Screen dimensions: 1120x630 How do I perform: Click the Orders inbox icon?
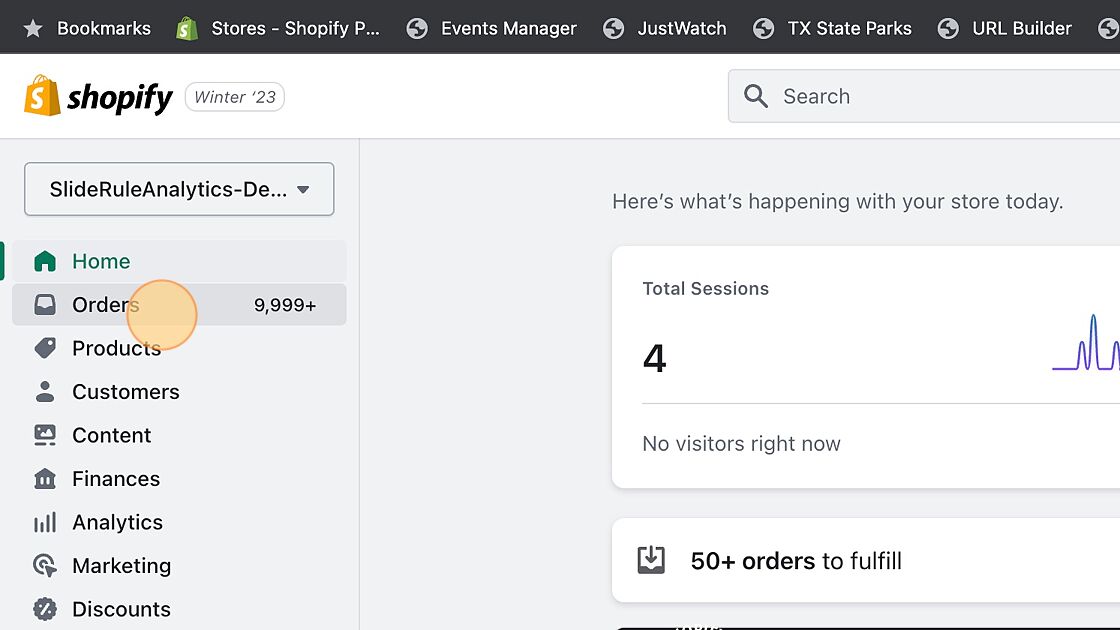[x=45, y=305]
